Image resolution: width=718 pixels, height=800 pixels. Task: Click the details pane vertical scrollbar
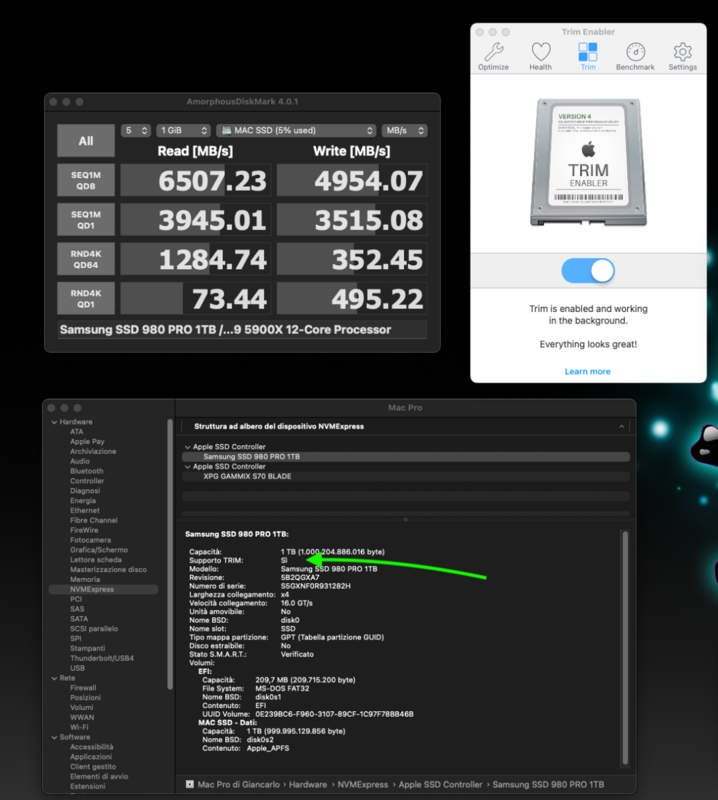click(625, 647)
